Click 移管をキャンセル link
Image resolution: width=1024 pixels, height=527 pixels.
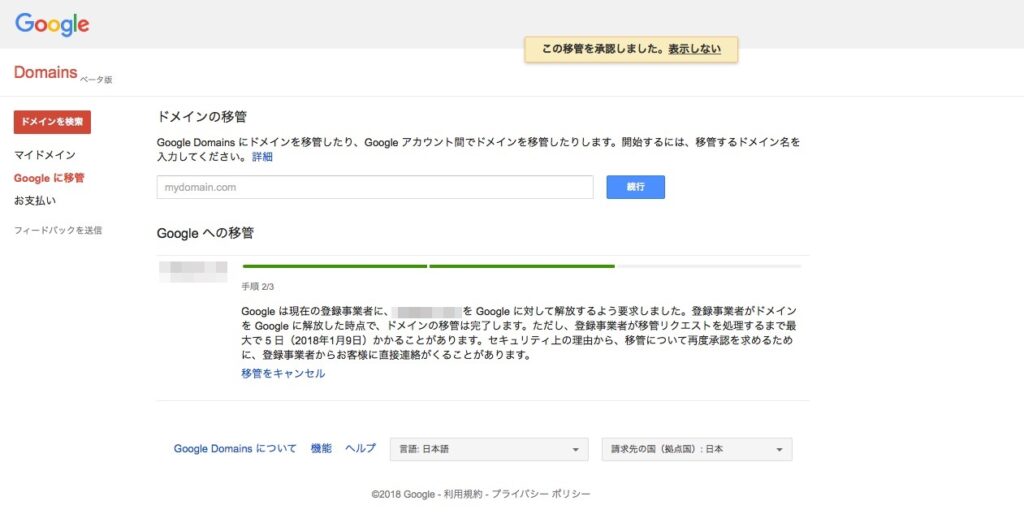pyautogui.click(x=283, y=374)
